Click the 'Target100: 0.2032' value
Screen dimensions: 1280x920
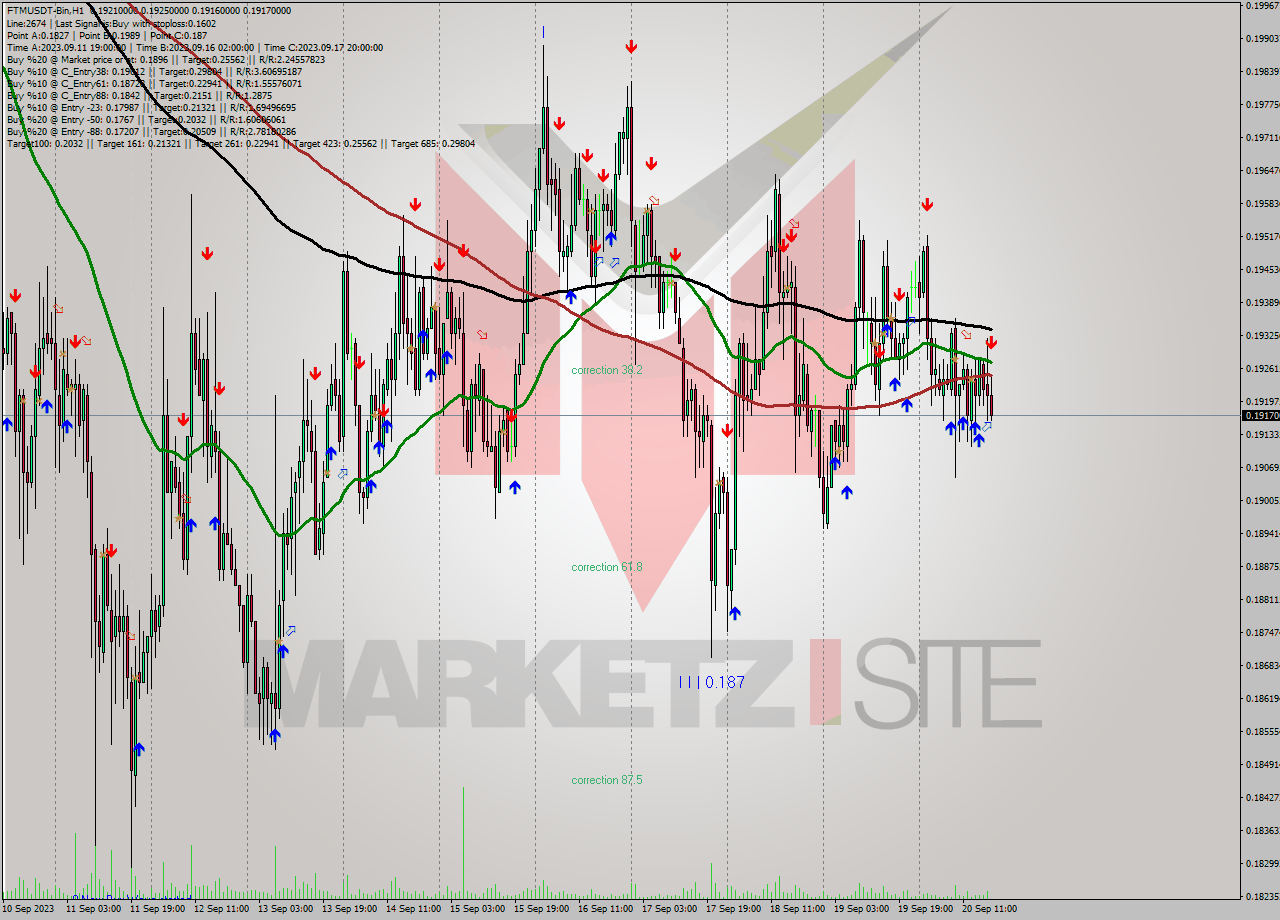click(45, 143)
